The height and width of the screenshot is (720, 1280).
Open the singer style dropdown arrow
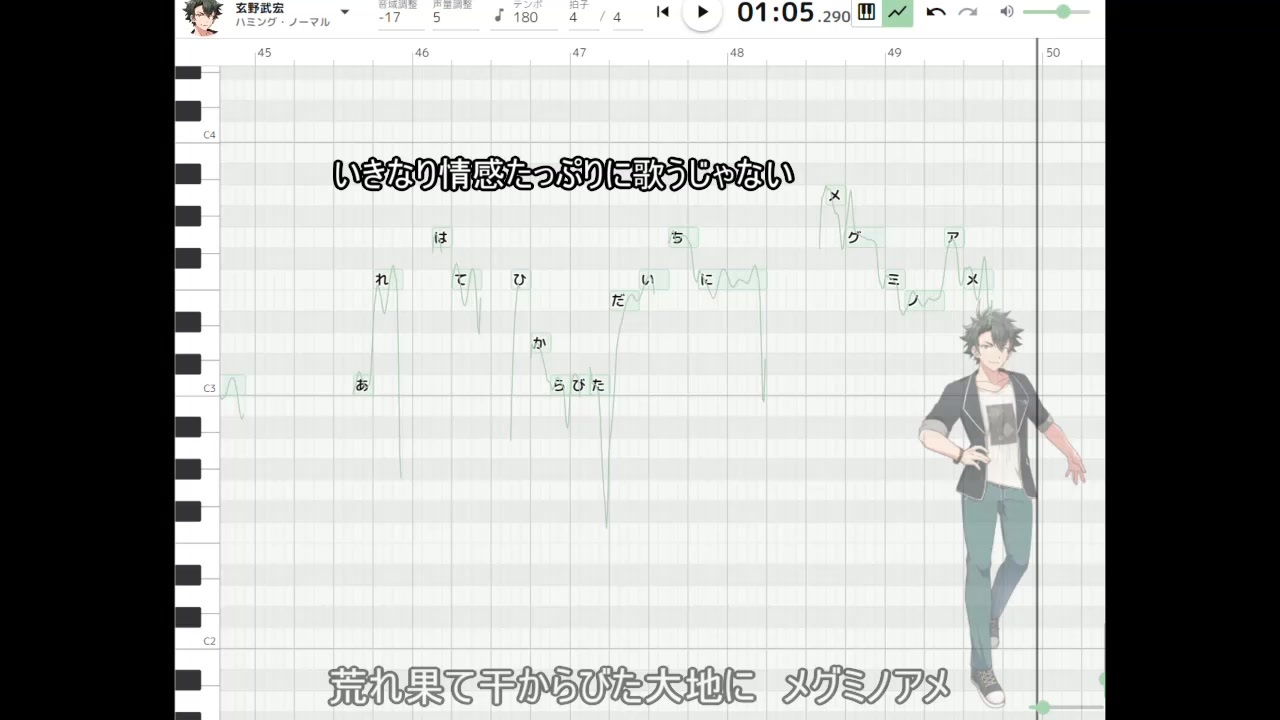(345, 12)
